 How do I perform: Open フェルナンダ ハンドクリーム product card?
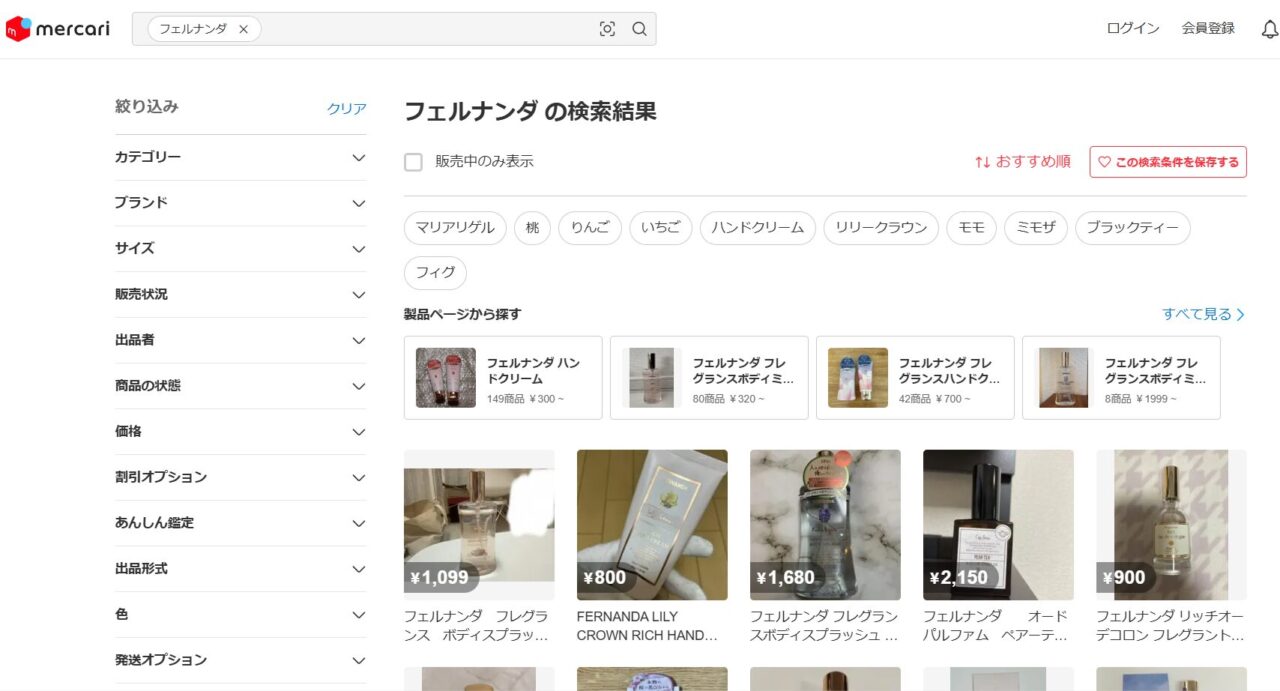(503, 378)
